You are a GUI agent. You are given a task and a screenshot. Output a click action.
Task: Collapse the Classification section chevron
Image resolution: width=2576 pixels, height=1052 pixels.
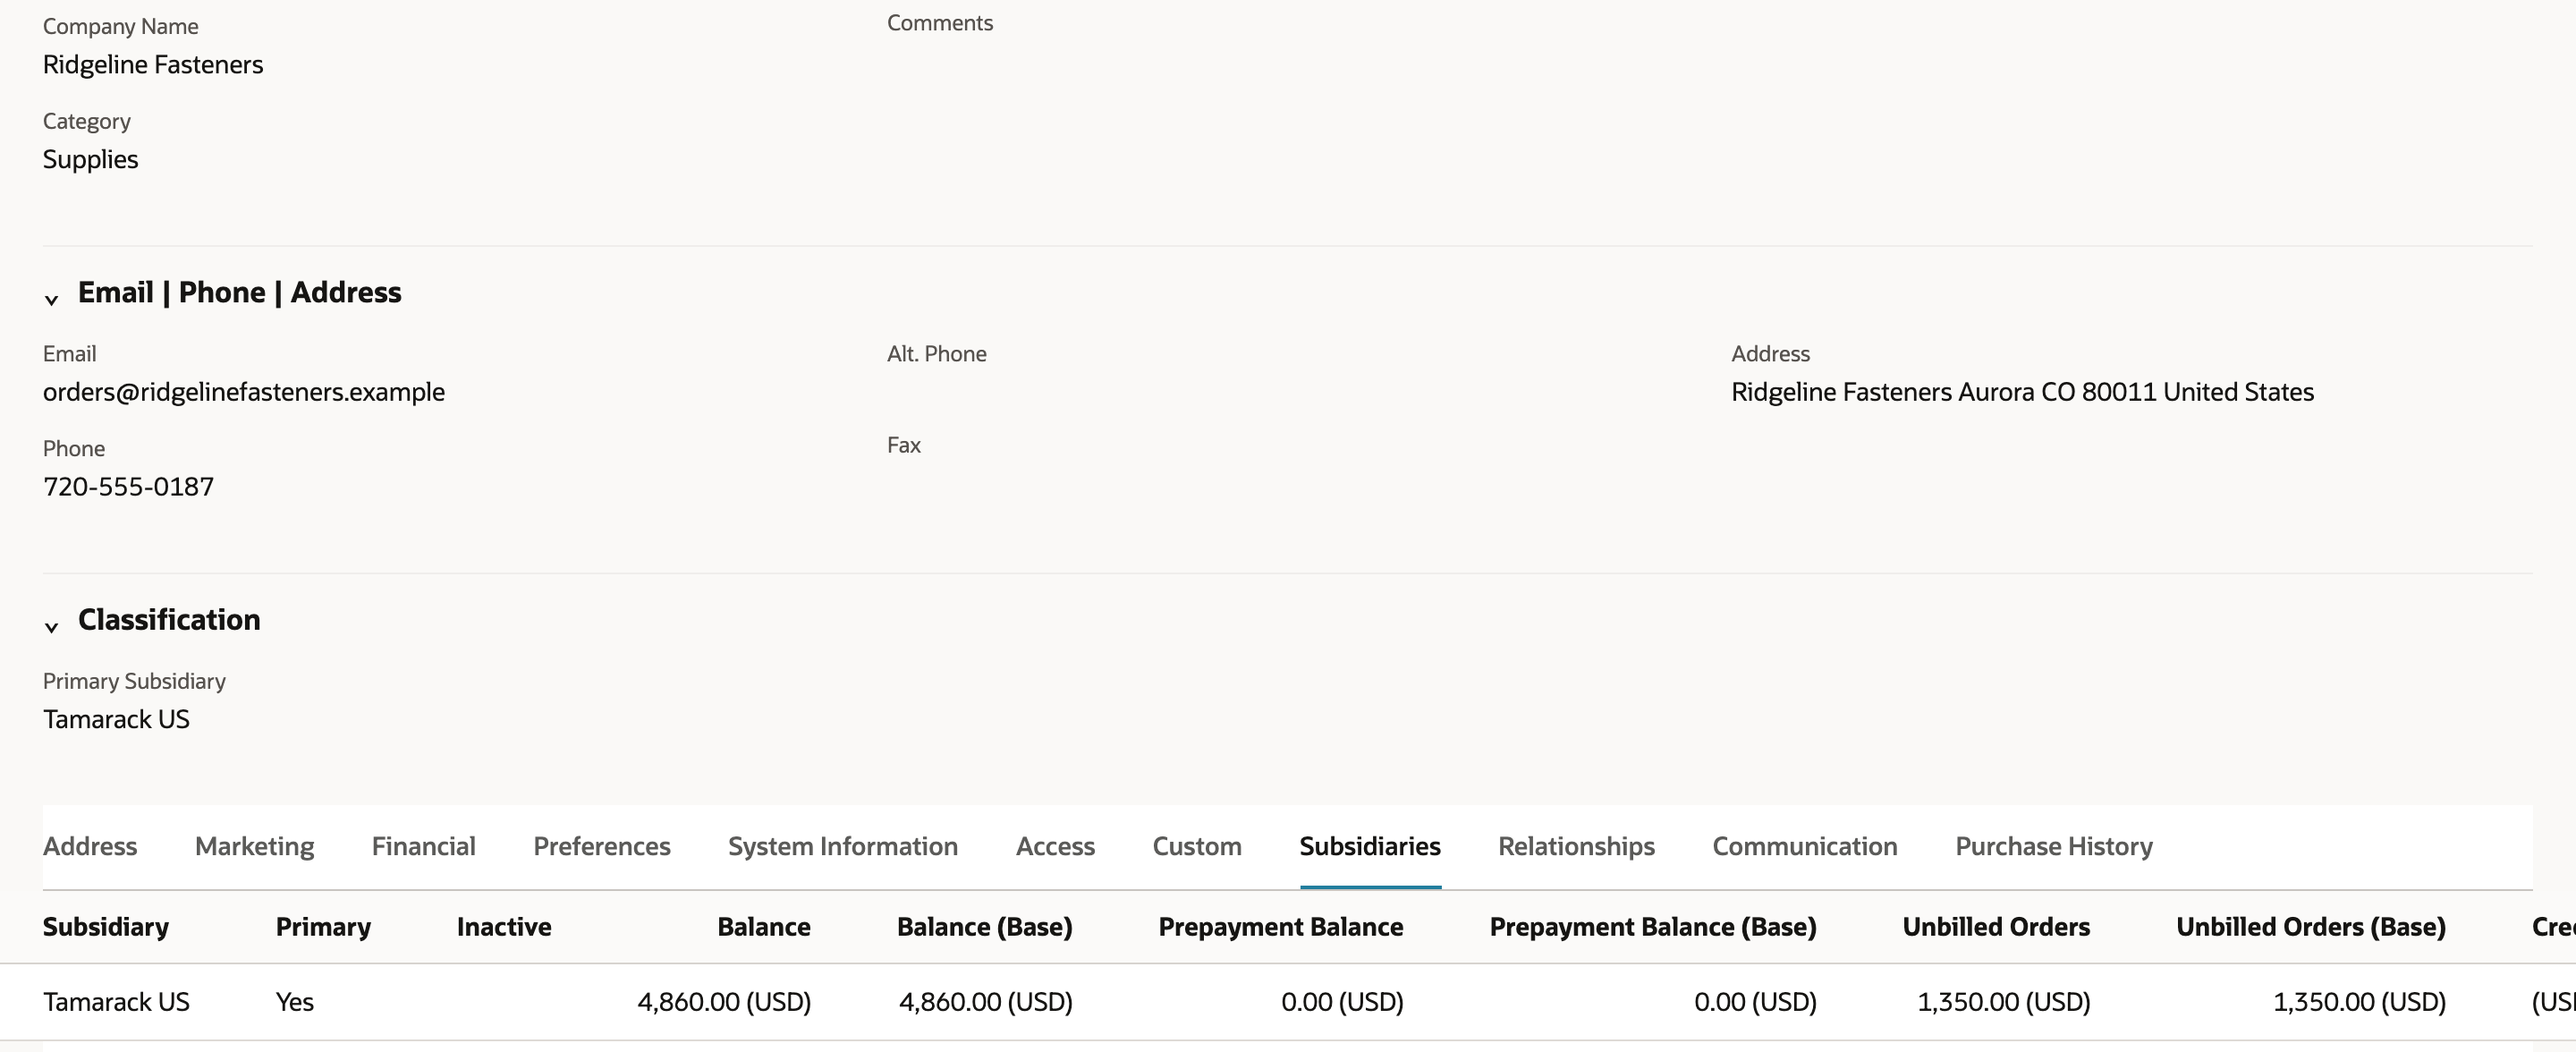(51, 627)
